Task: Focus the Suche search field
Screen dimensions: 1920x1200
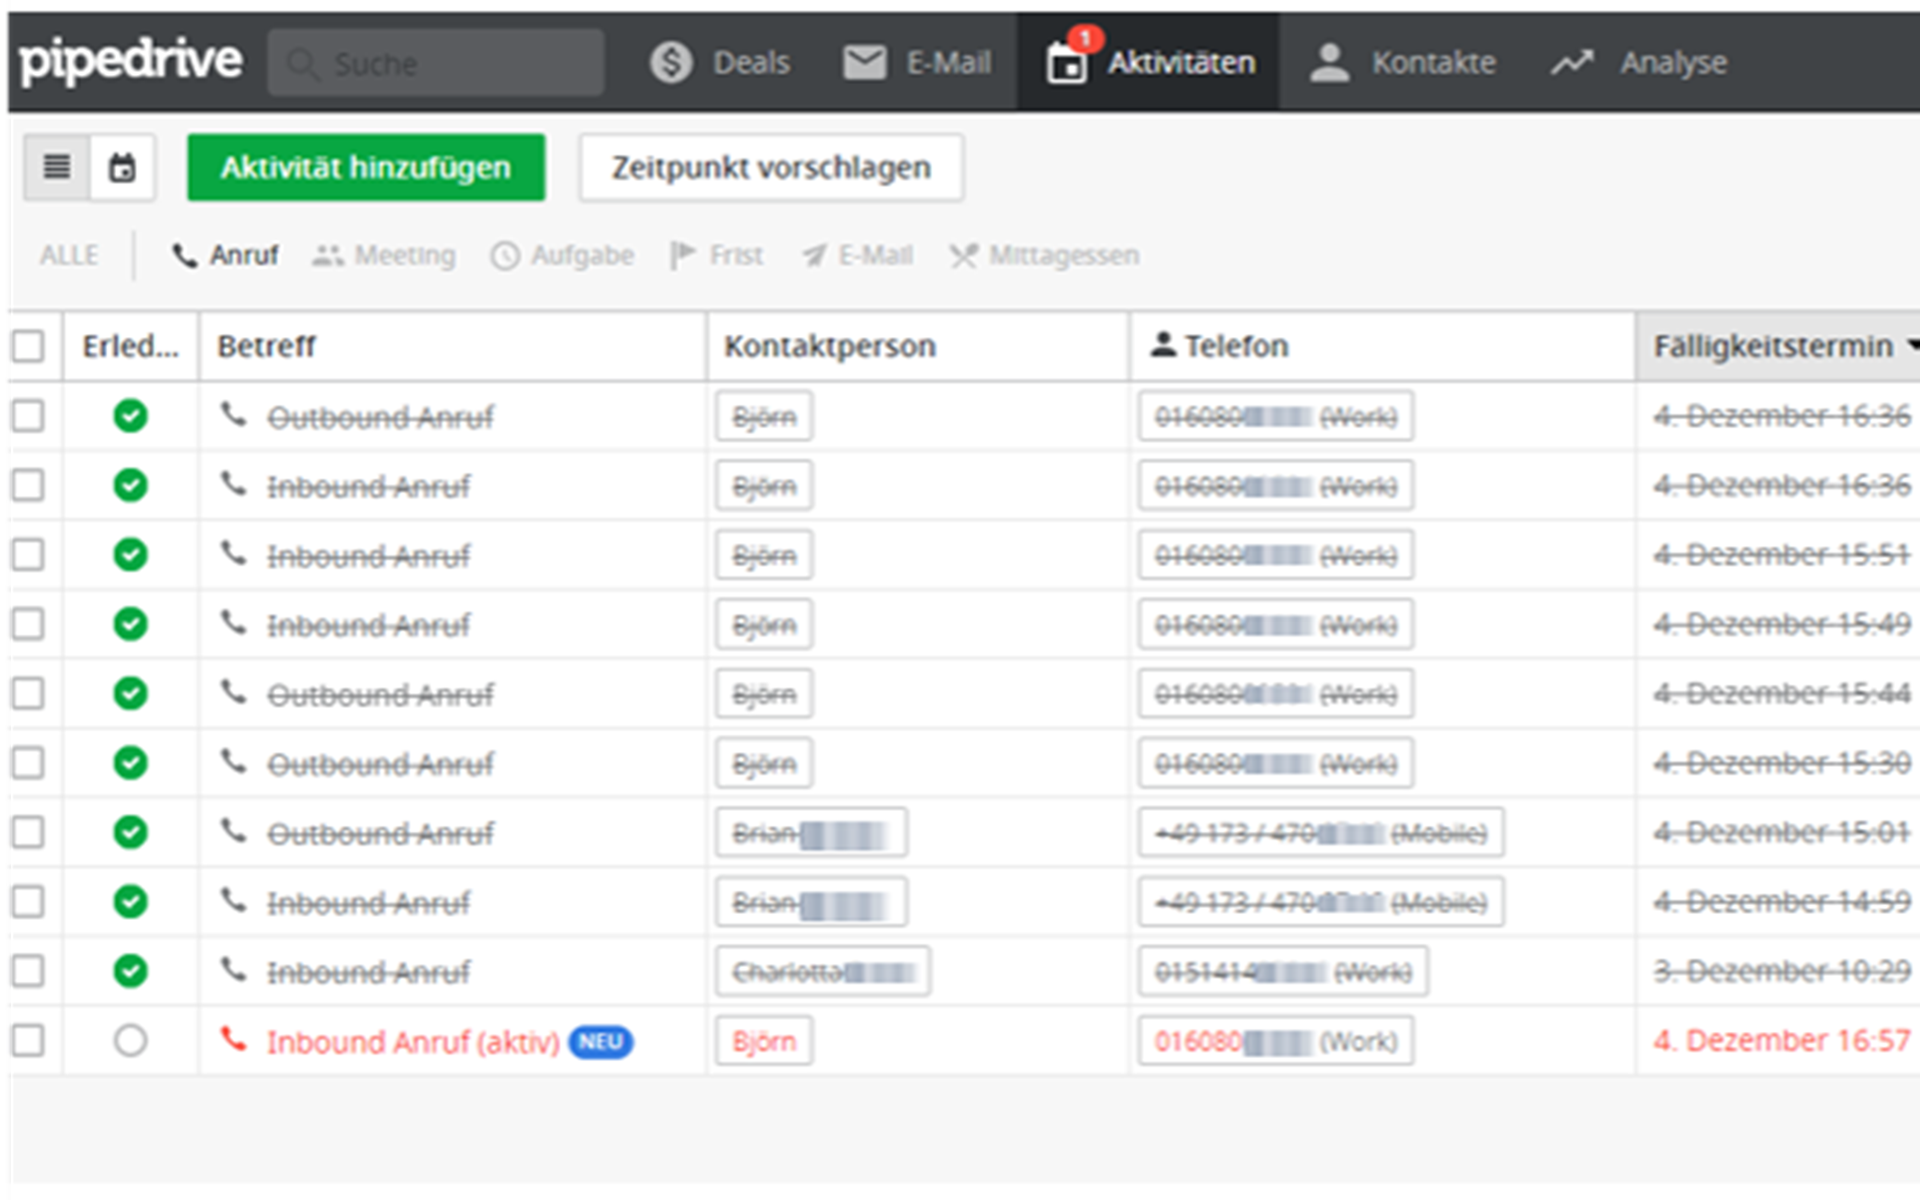Action: 435,63
